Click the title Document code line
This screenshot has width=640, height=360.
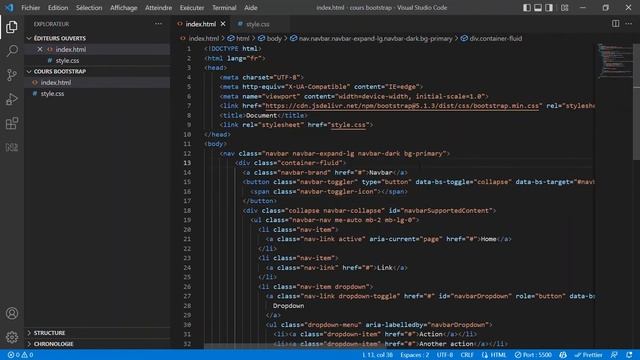tap(263, 116)
